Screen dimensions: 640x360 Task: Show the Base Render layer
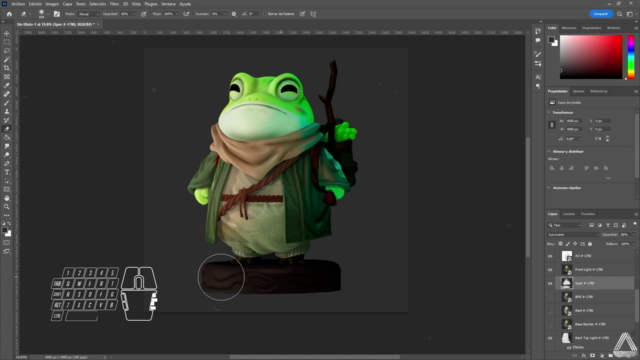point(550,324)
